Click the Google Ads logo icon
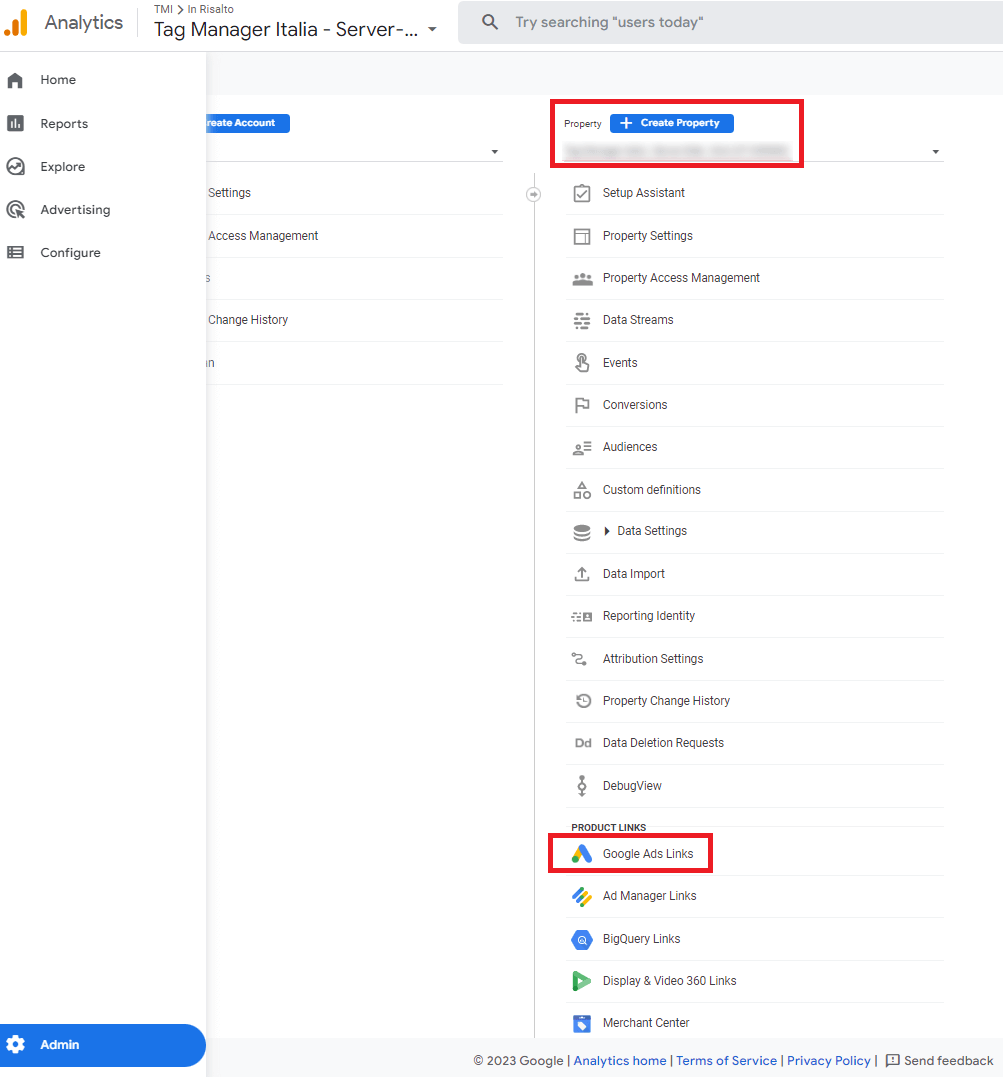 click(x=582, y=854)
